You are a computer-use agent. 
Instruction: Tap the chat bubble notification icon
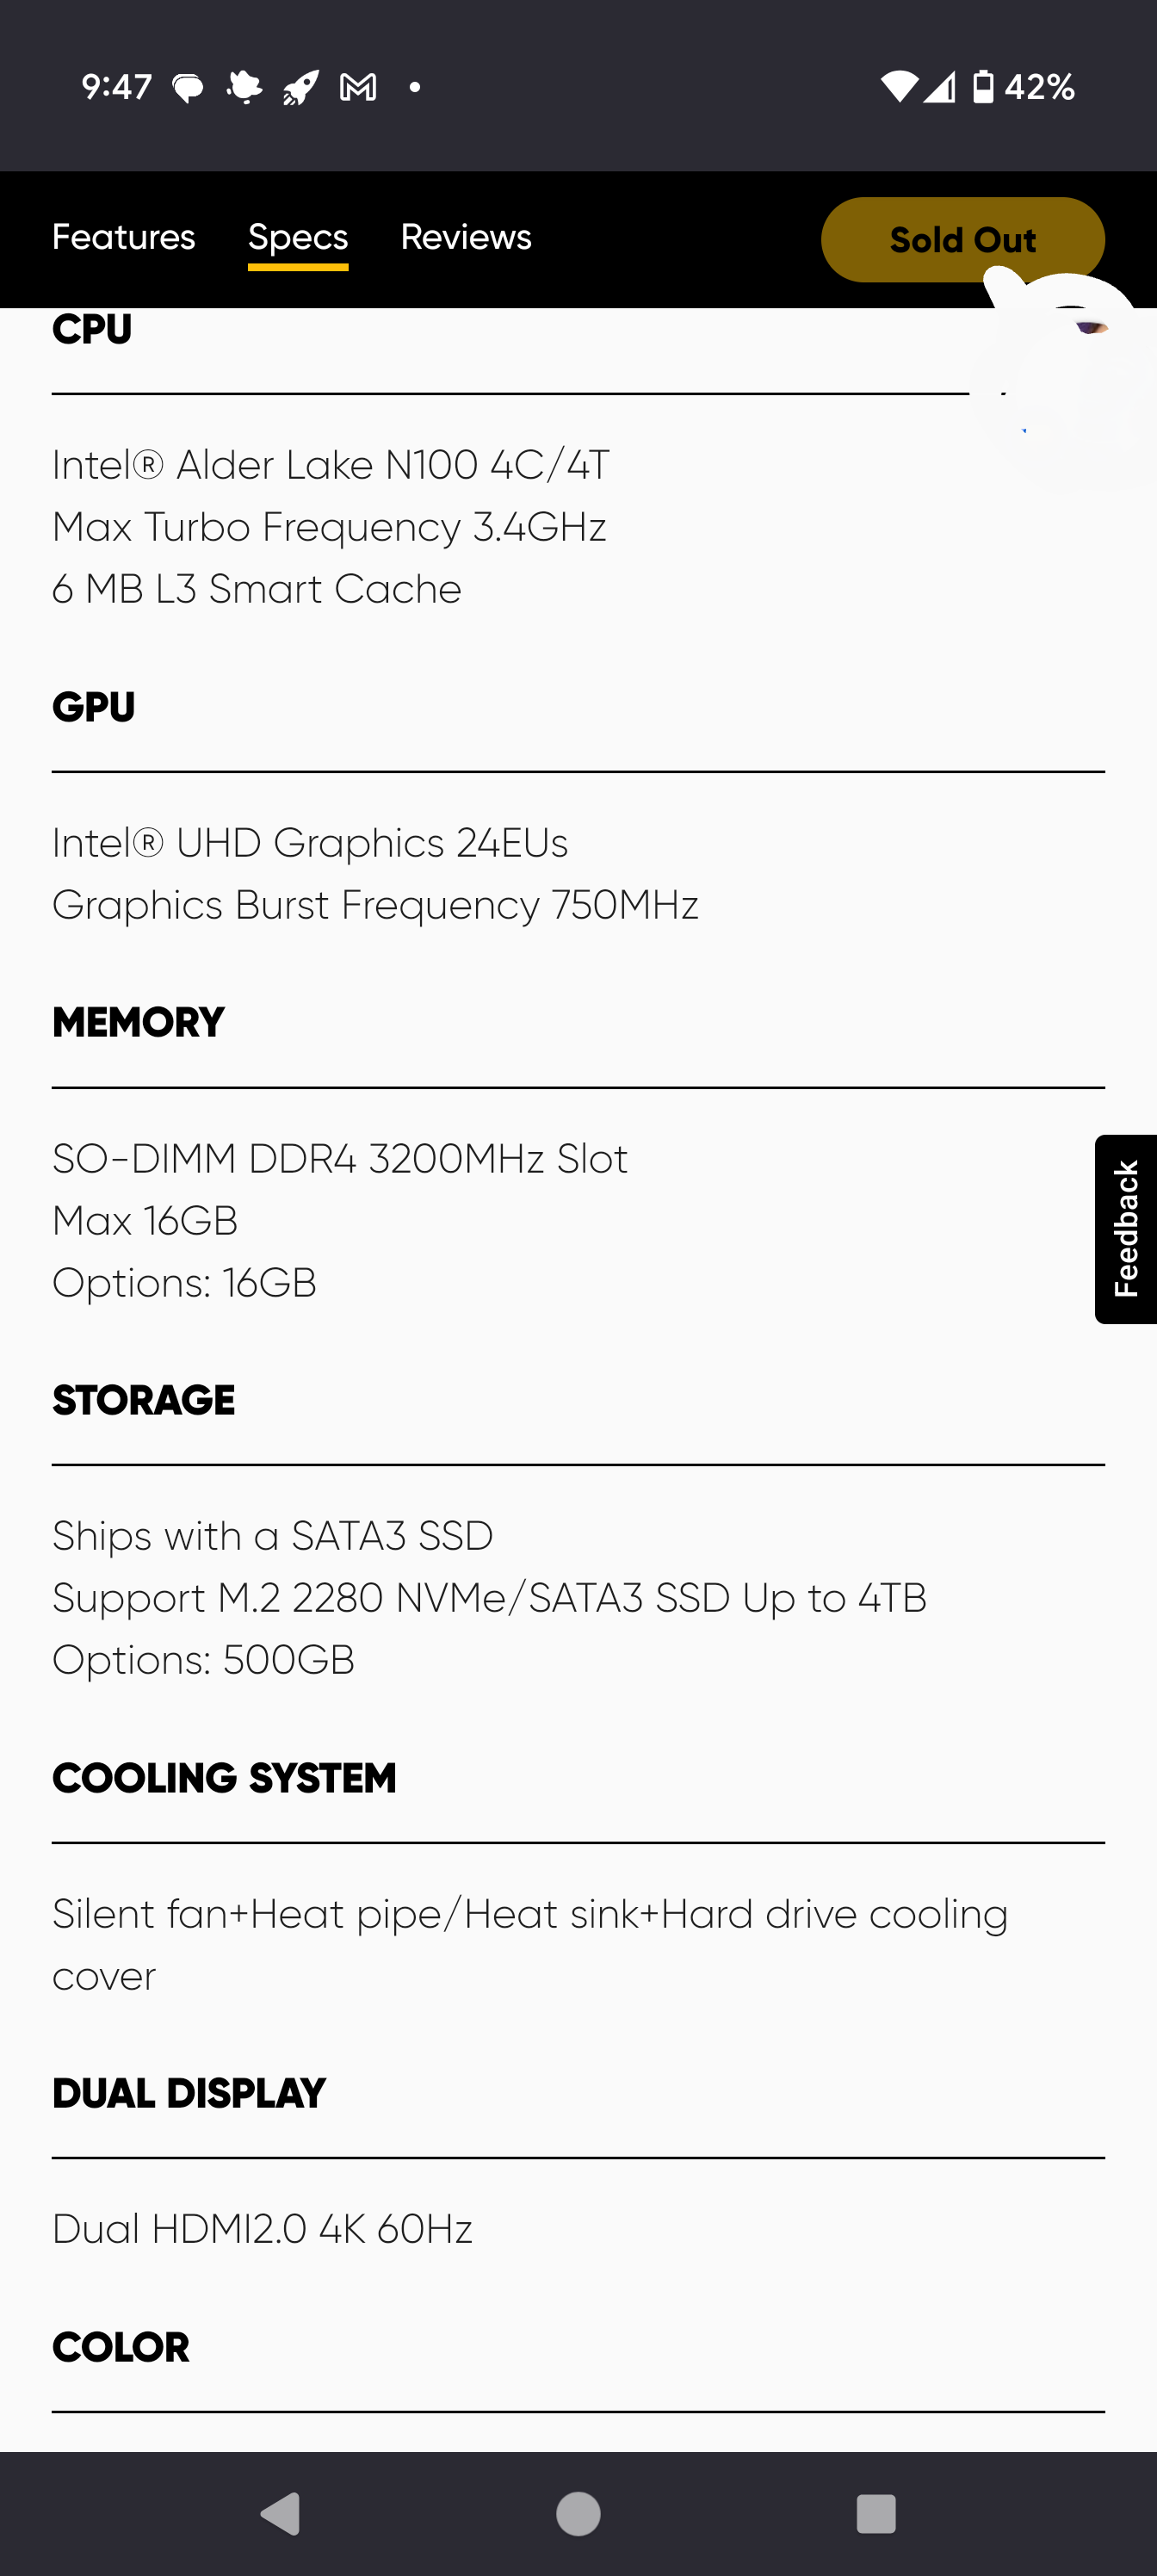point(188,88)
